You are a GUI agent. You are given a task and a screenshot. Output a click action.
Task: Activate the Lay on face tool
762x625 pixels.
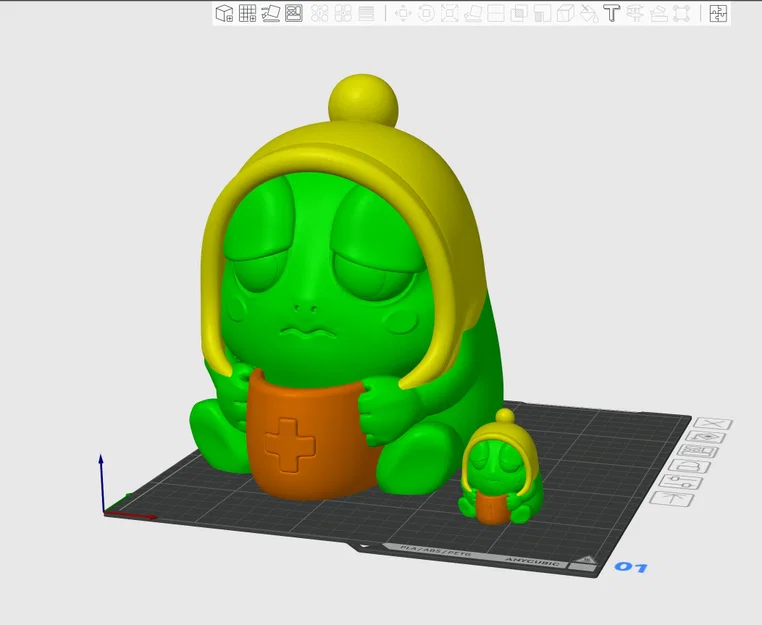pos(473,13)
